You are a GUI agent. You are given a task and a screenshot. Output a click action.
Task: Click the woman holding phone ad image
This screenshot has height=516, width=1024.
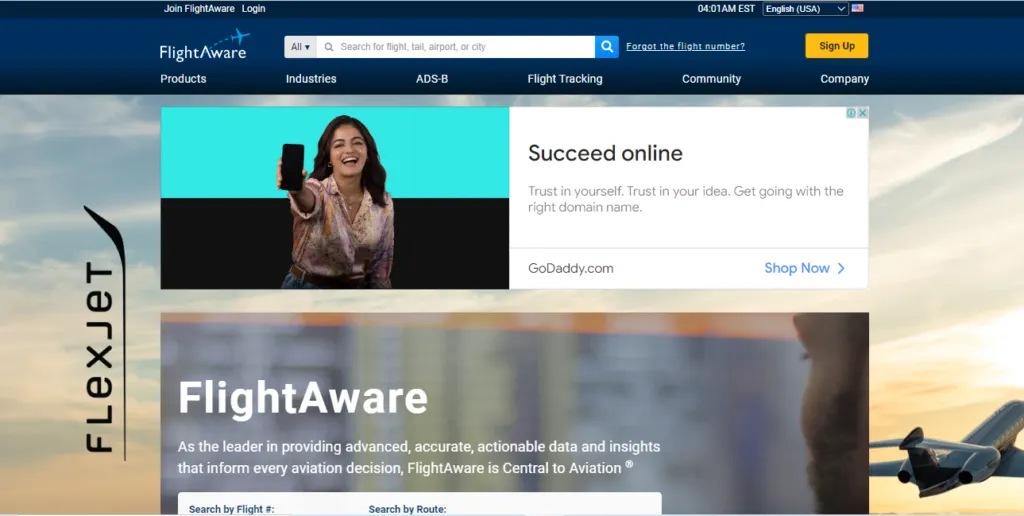coord(335,198)
